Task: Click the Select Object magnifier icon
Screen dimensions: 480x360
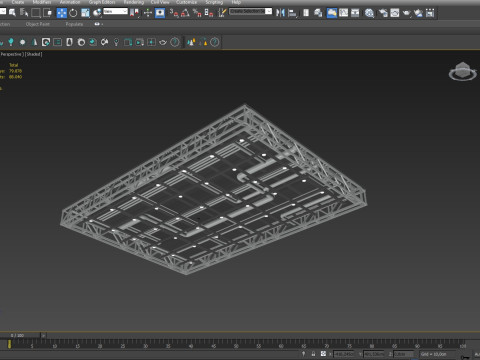Action: 12,13
